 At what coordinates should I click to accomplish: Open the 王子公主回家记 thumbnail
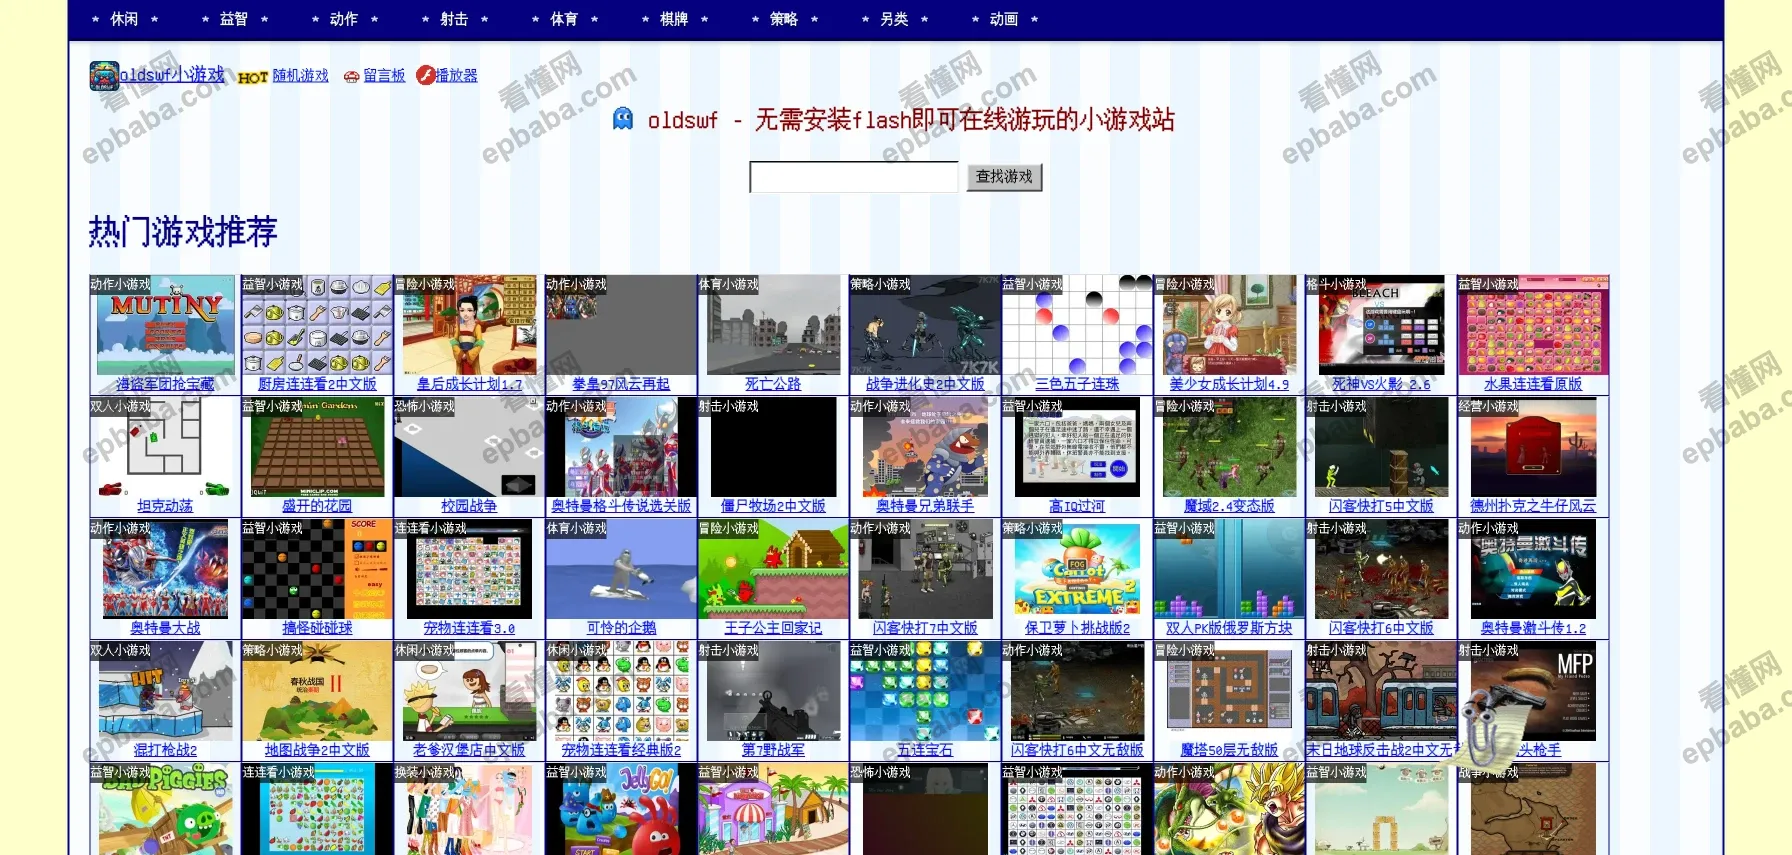point(773,570)
